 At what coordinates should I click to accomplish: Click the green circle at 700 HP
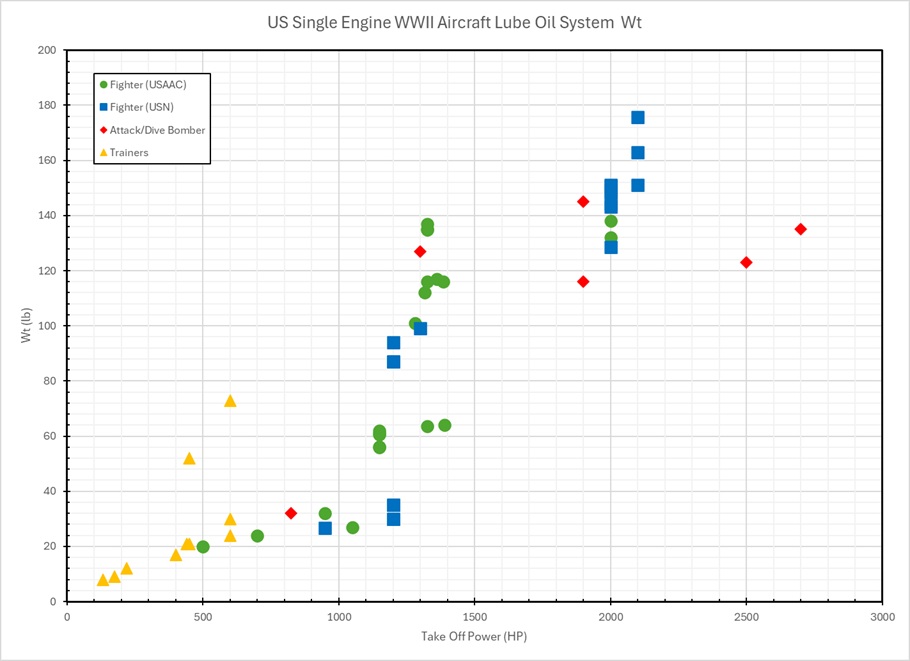[x=257, y=536]
